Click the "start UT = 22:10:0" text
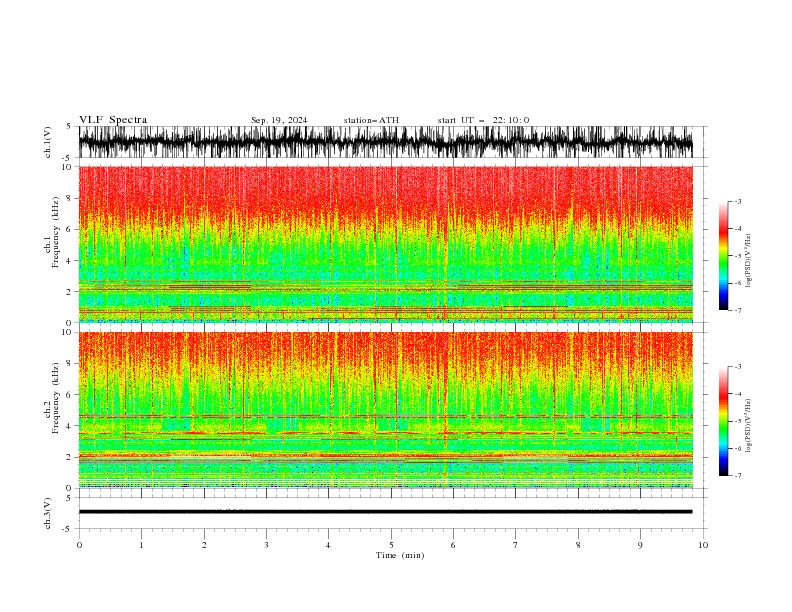This screenshot has height=612, width=792. pos(483,120)
